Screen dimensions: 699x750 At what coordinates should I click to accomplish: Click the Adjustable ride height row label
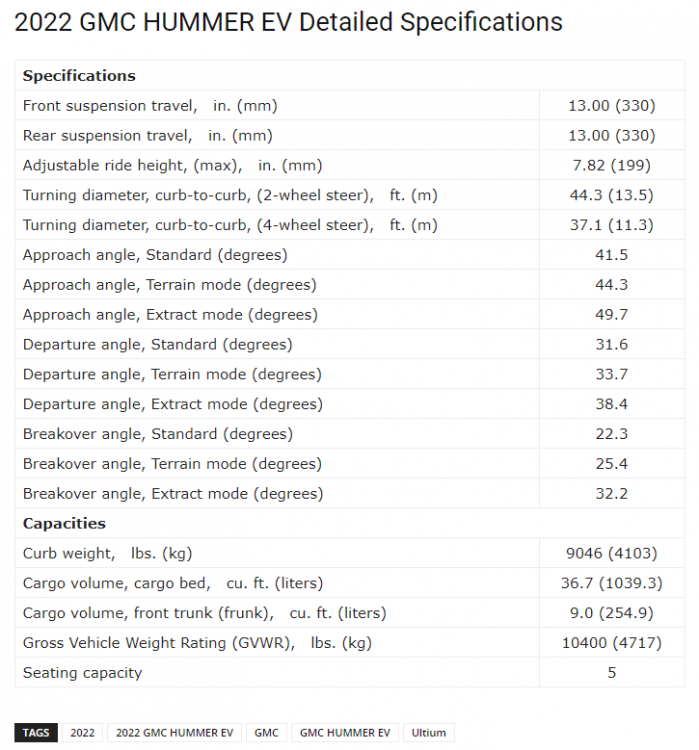pos(172,166)
